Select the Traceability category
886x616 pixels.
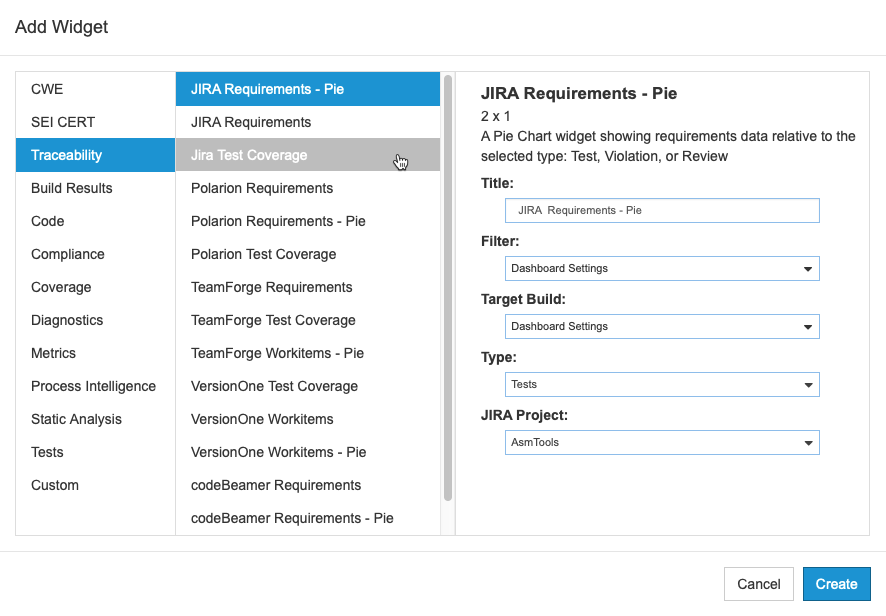click(x=95, y=155)
